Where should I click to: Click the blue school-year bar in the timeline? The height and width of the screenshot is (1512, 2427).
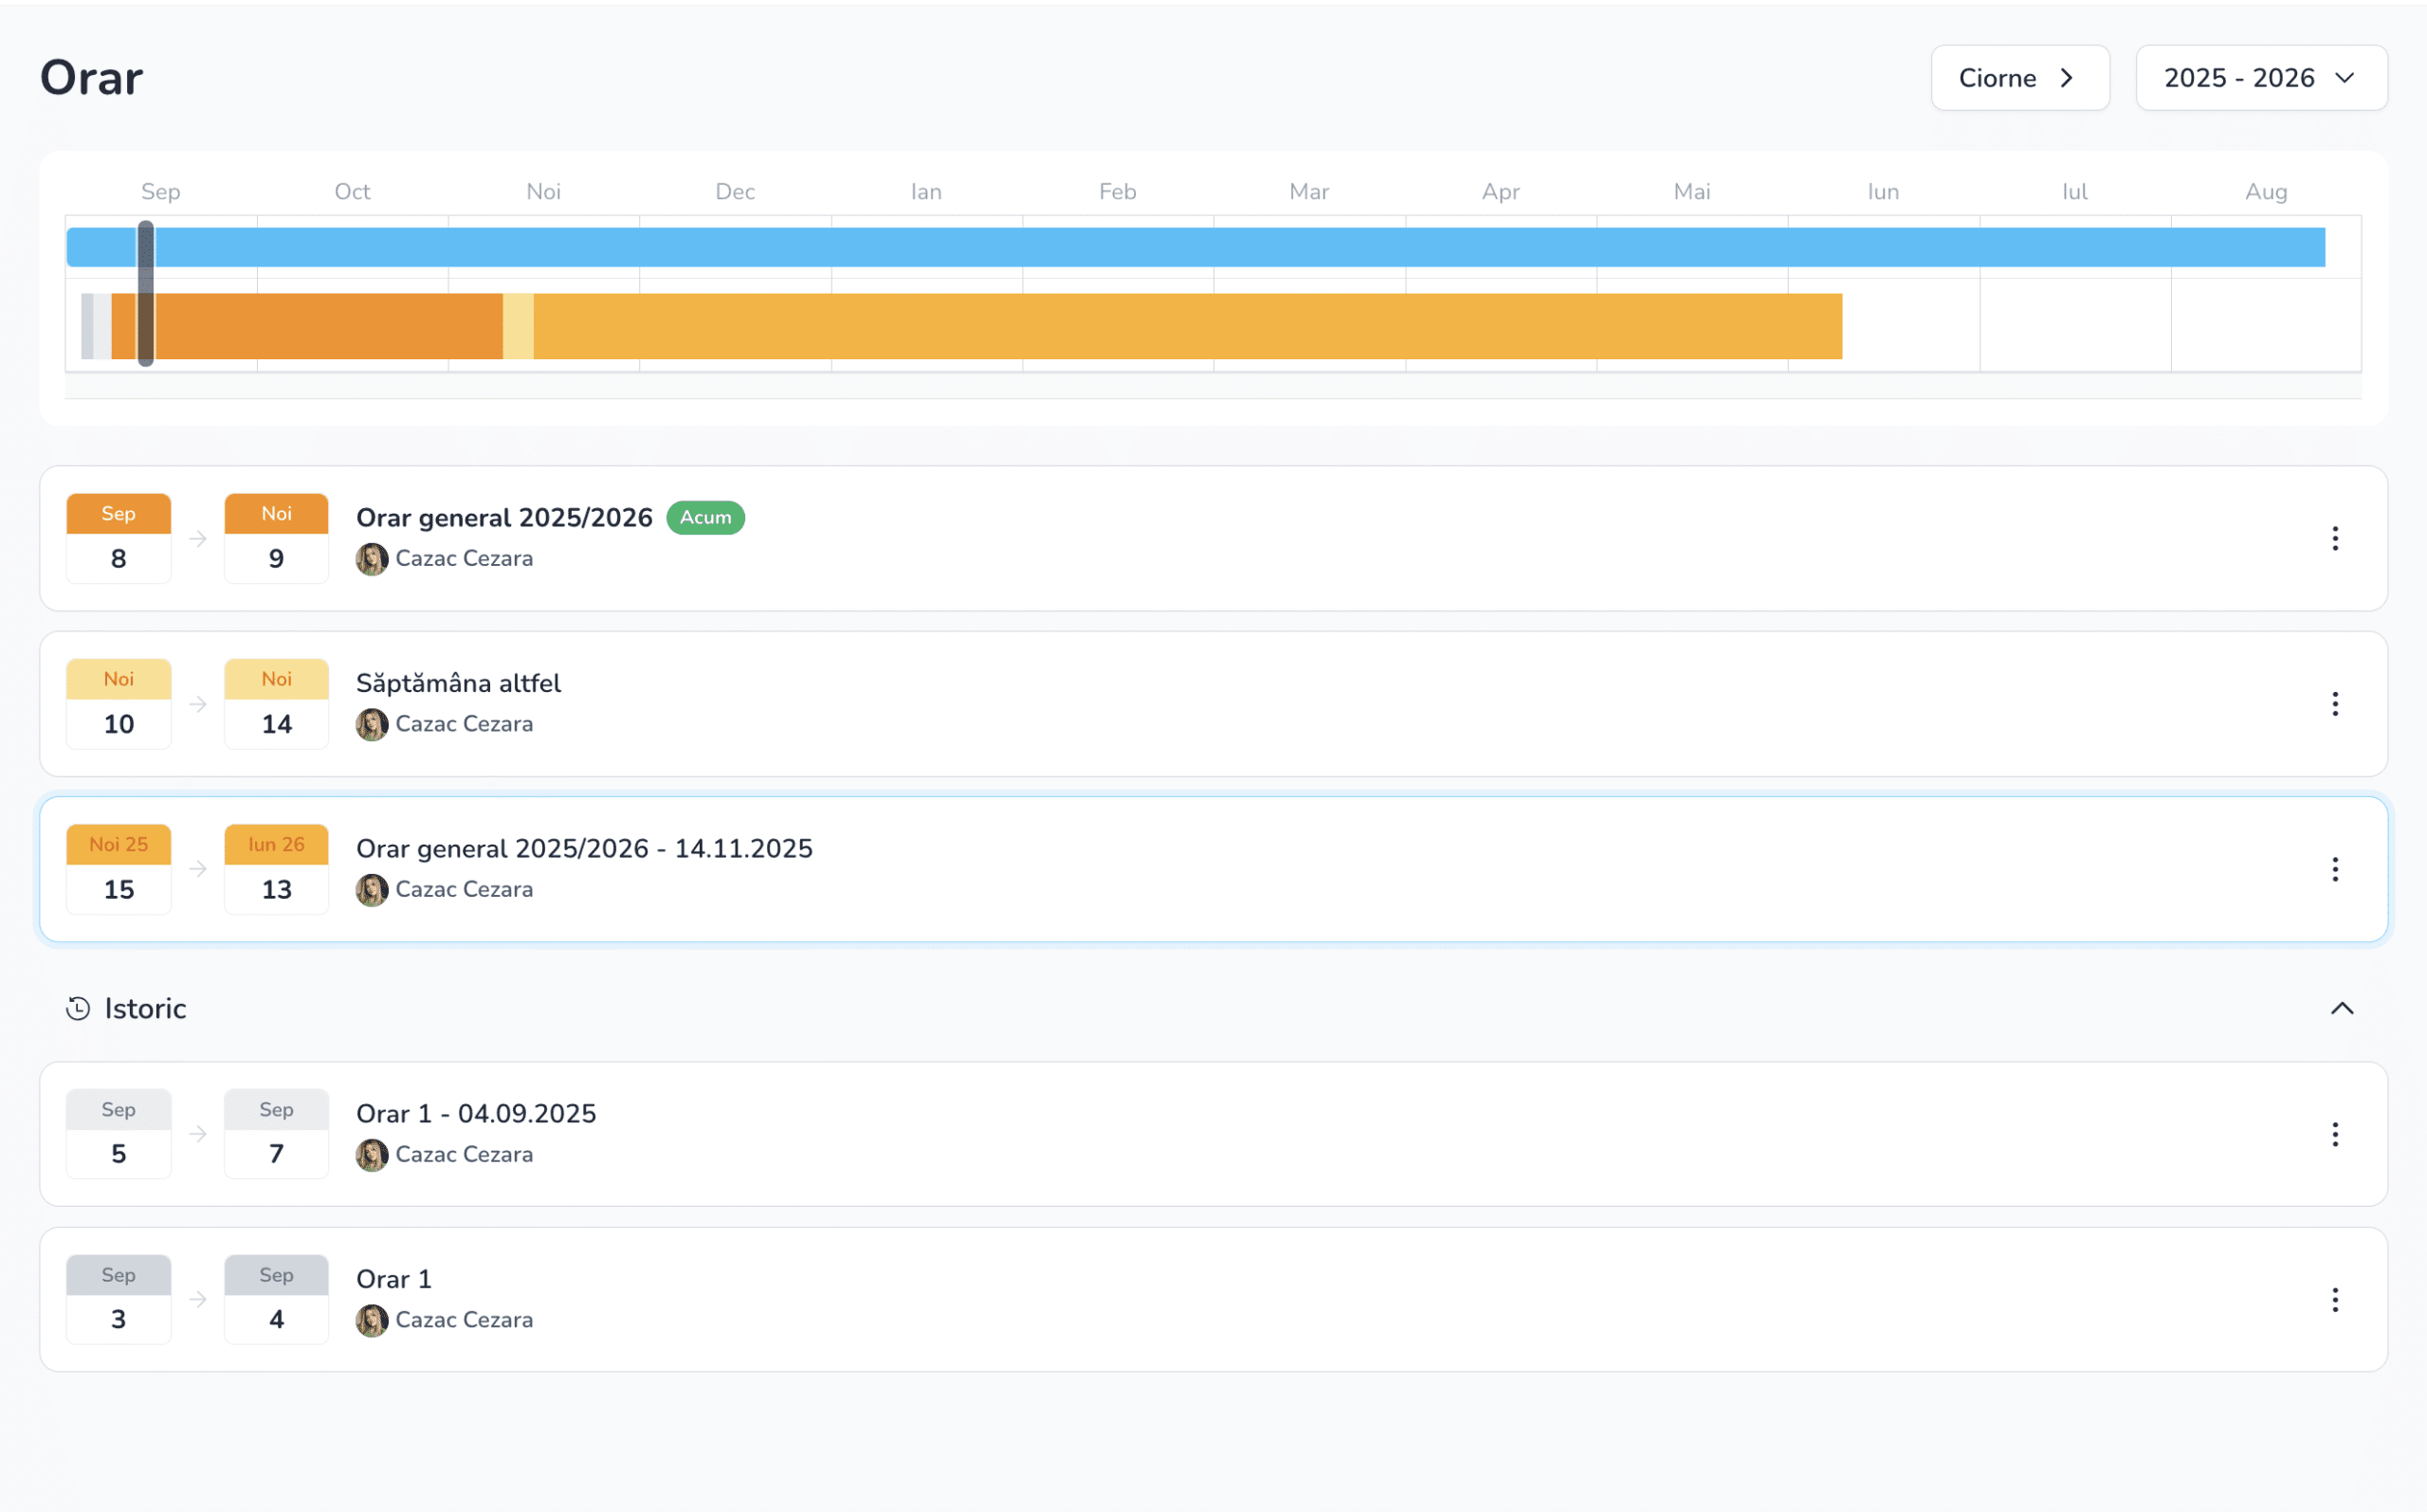(1200, 247)
